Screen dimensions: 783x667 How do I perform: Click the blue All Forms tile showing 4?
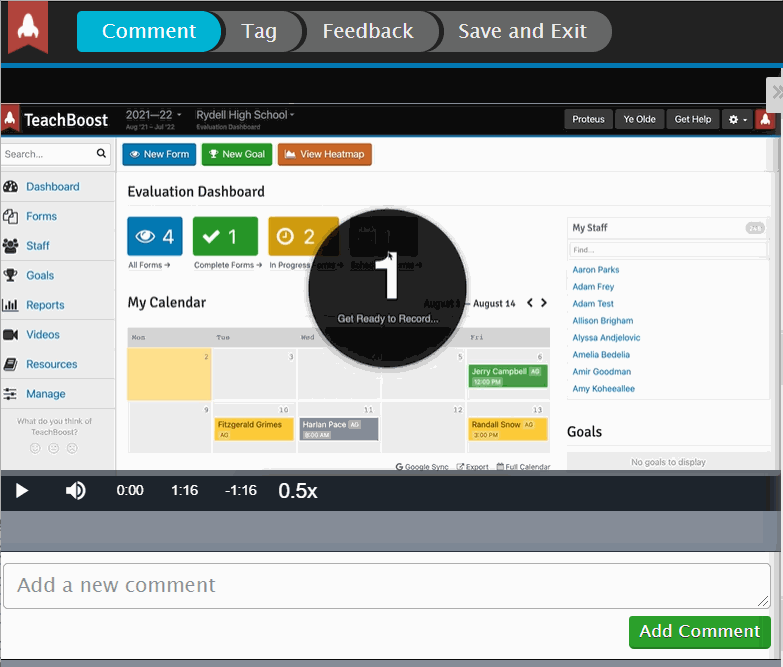155,236
